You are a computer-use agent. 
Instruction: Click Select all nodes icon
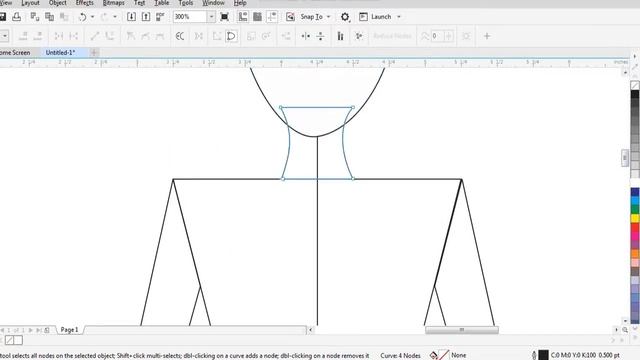(x=359, y=36)
